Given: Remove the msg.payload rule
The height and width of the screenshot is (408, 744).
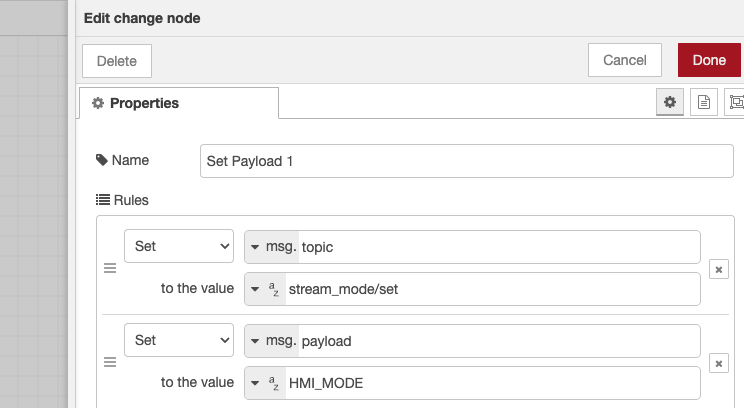Looking at the screenshot, I should click(x=718, y=364).
